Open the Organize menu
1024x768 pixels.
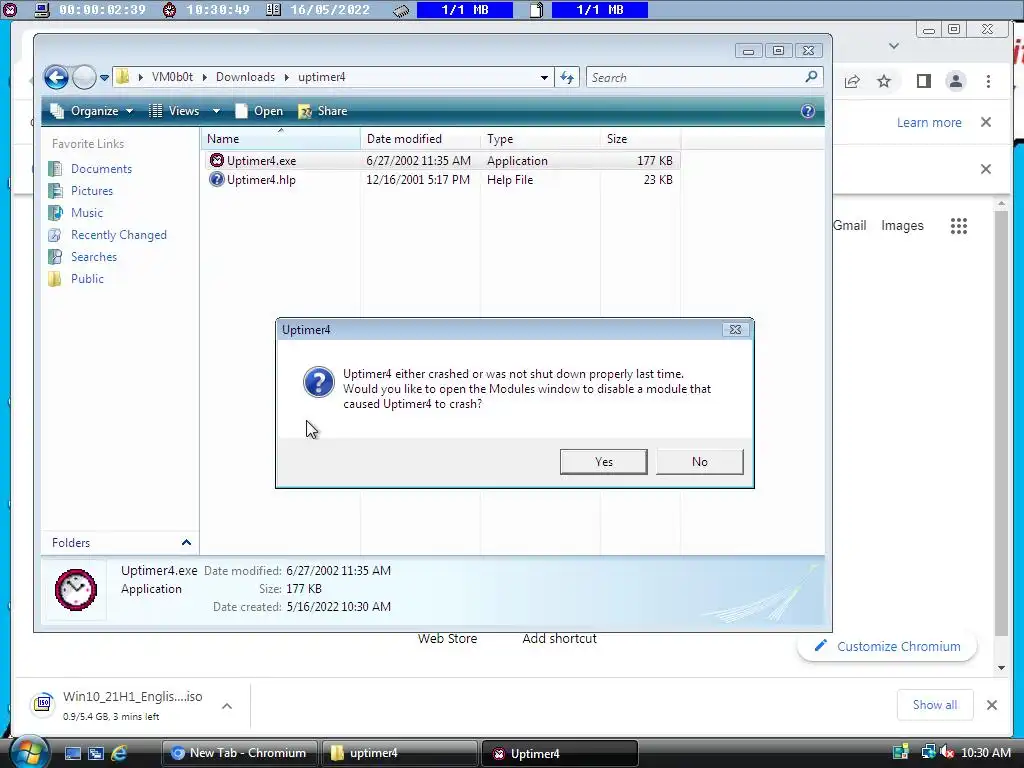click(x=92, y=111)
